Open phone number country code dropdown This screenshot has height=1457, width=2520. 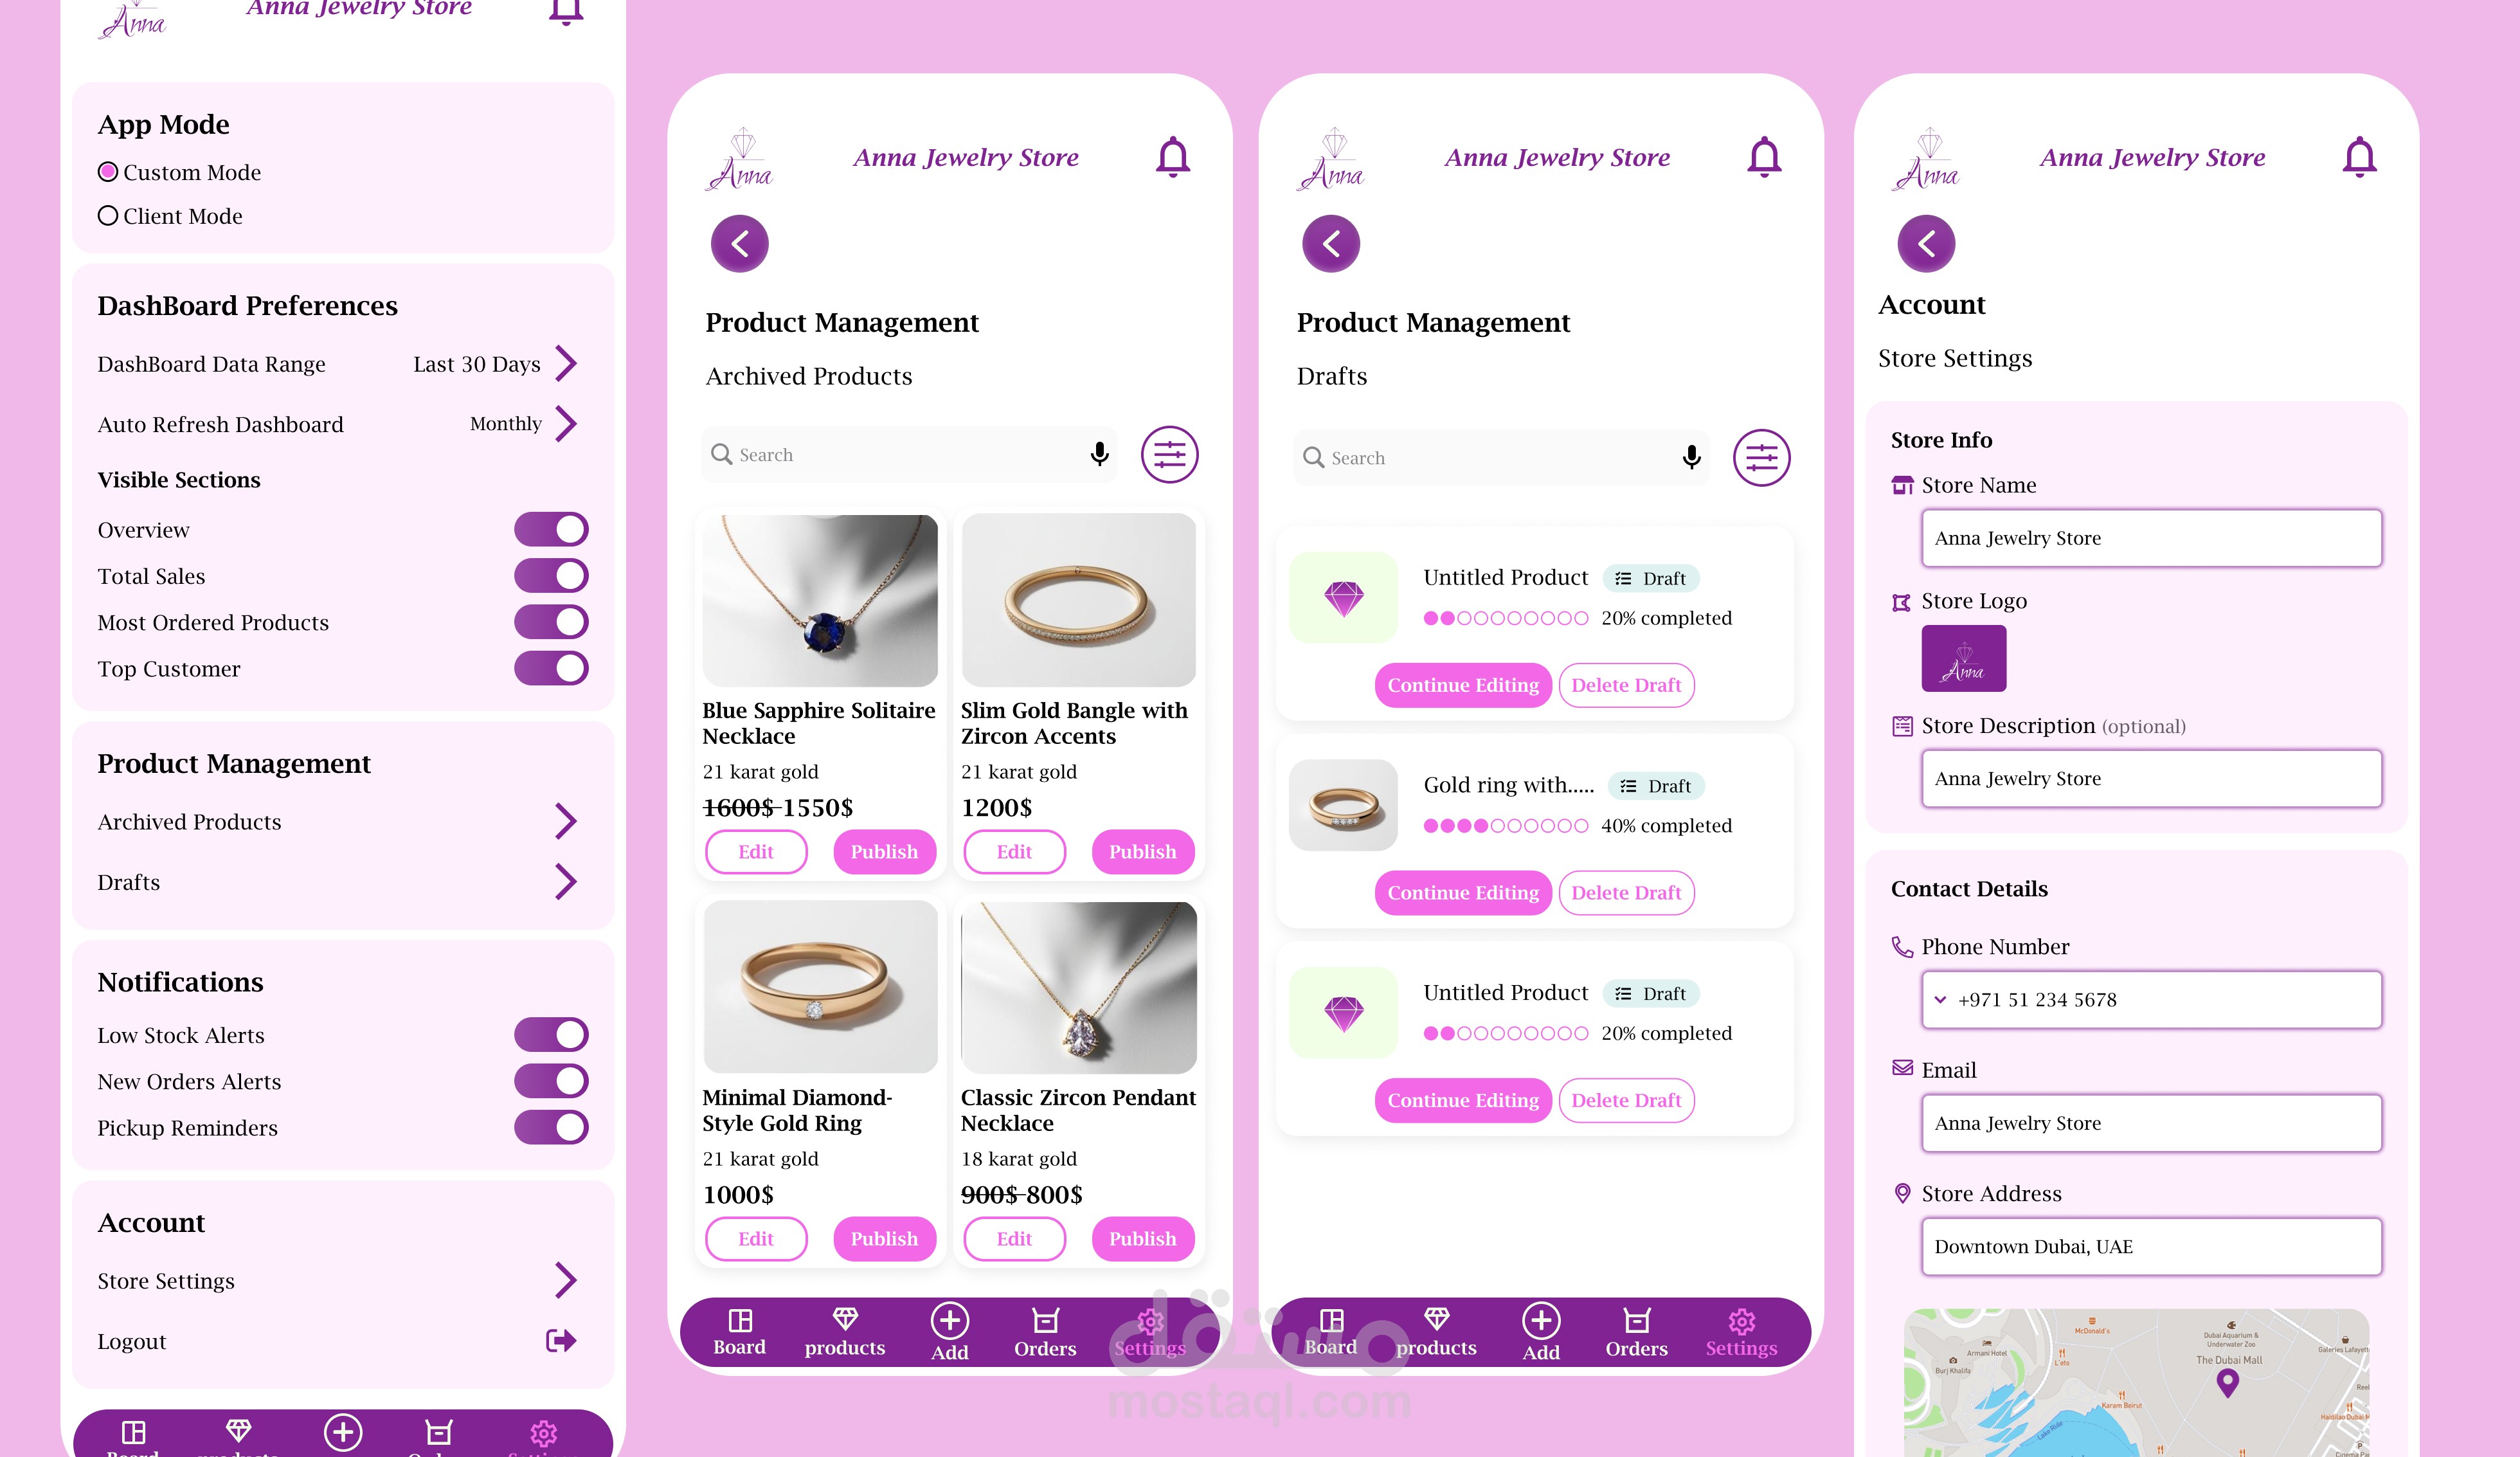[x=1940, y=999]
